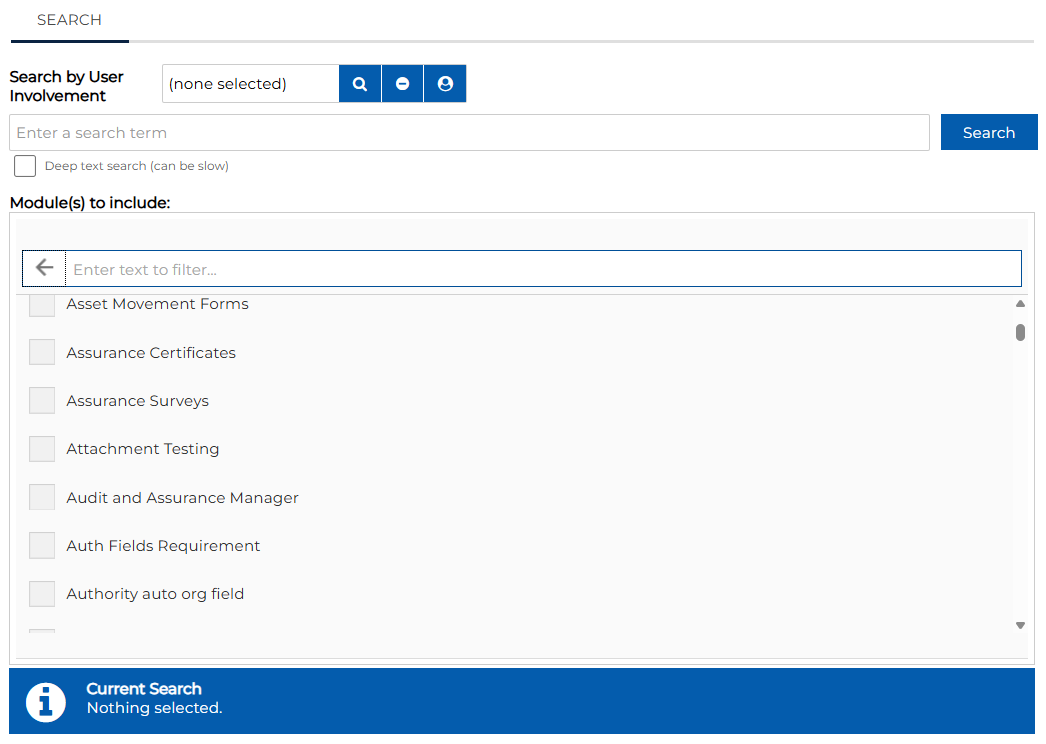Check the Auth Fields Requirement box

coord(42,545)
